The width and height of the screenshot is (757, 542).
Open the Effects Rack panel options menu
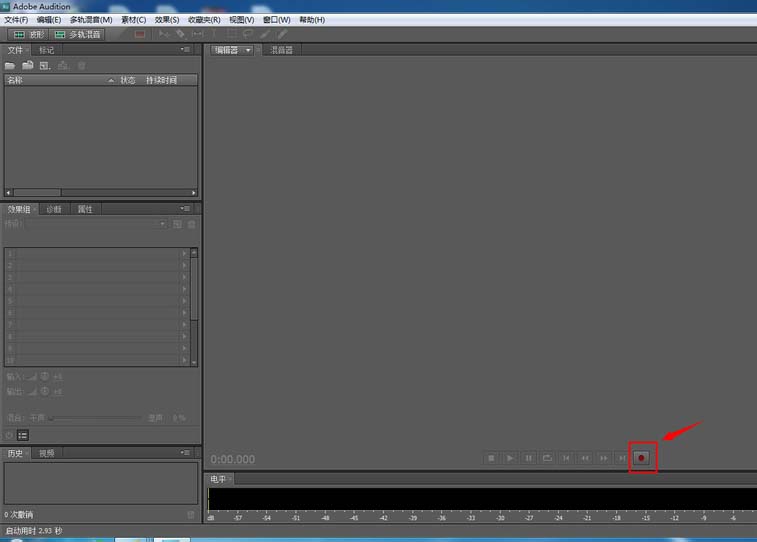tap(185, 208)
